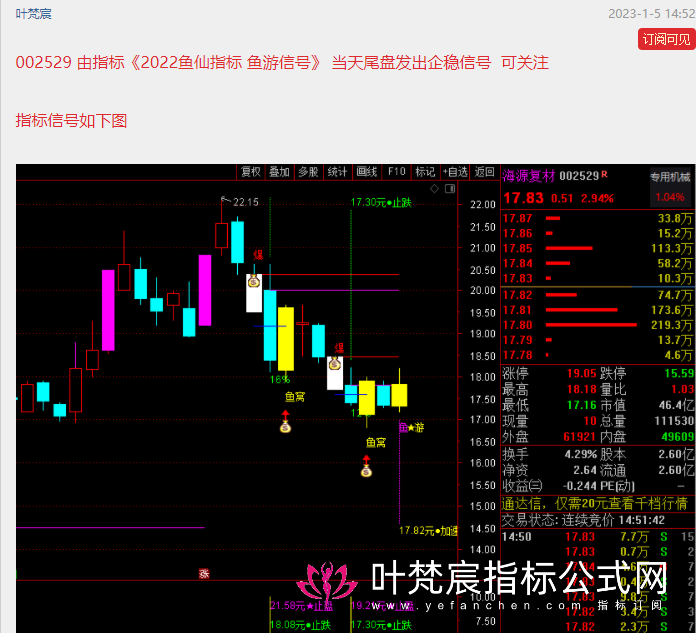Click the 返回 back button

pyautogui.click(x=485, y=172)
